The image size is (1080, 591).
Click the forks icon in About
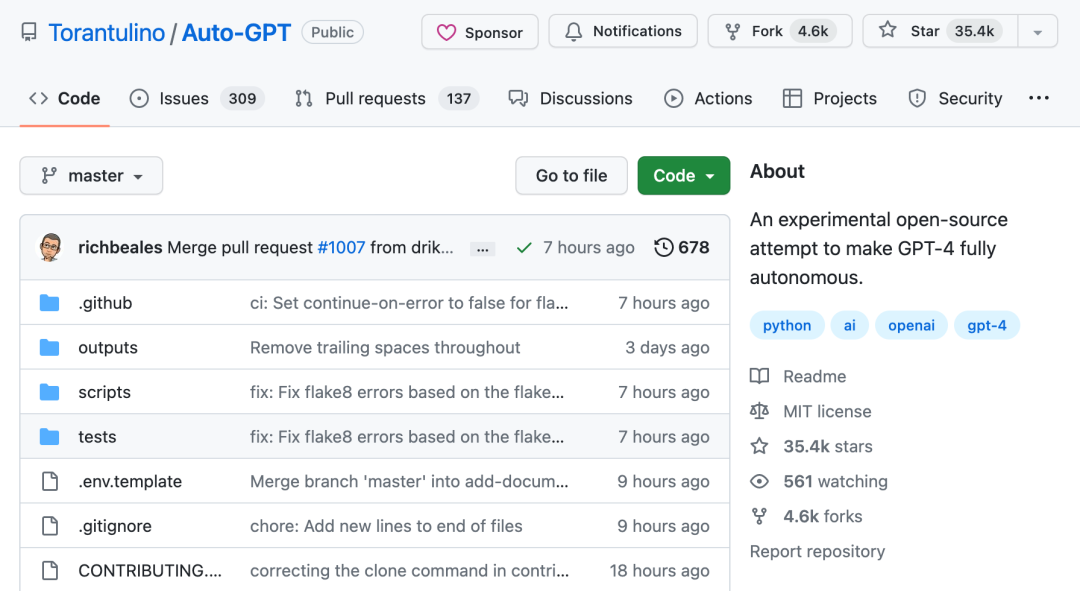point(759,517)
